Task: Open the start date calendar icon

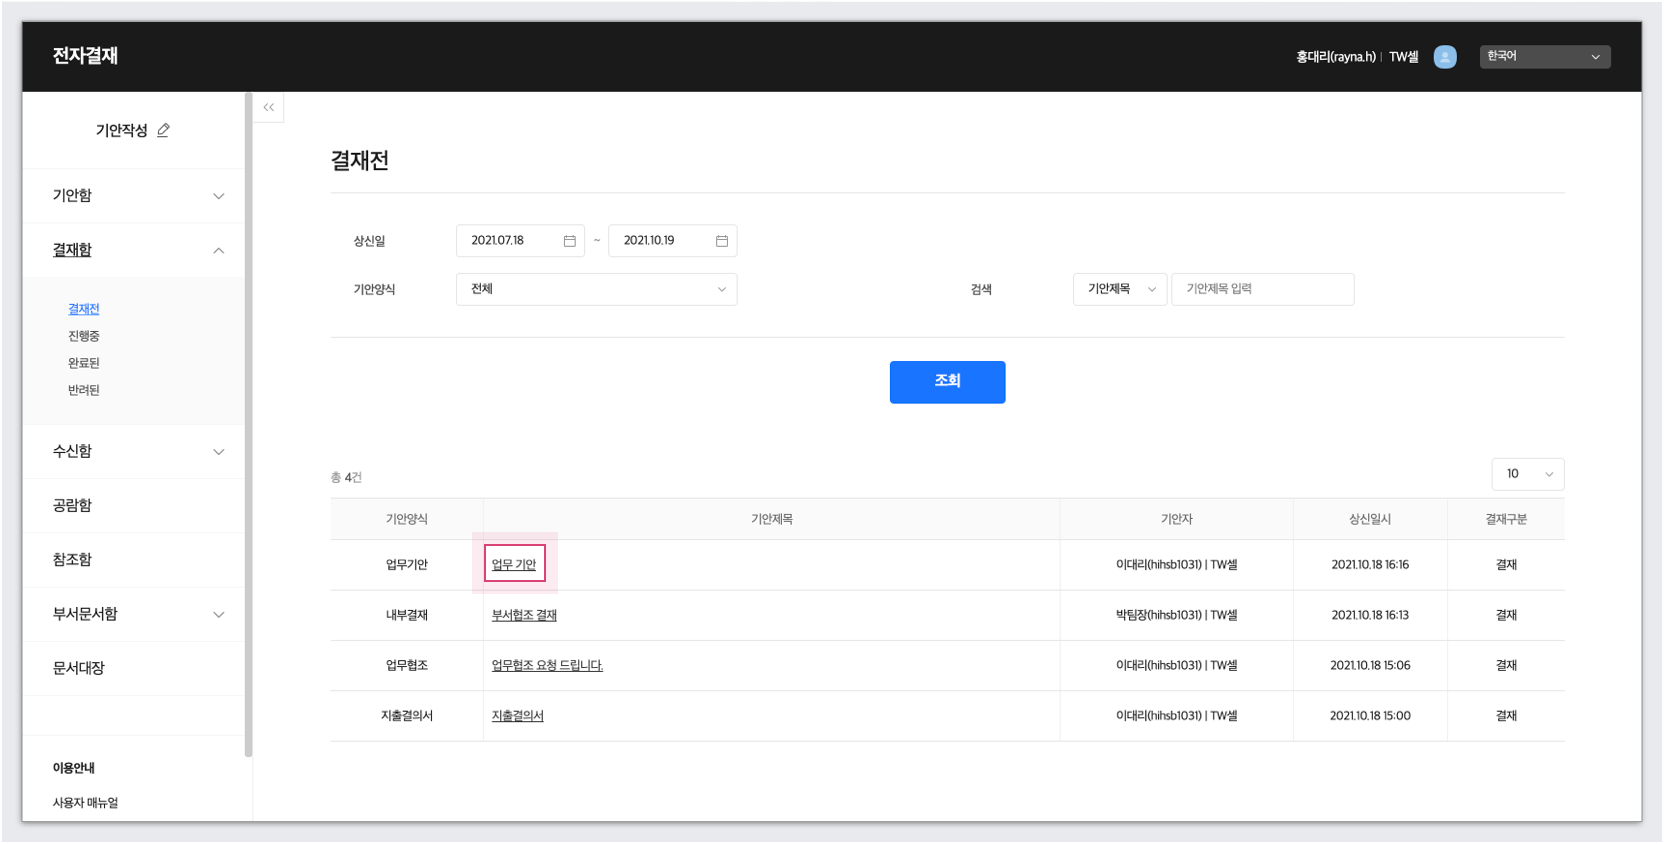Action: (569, 241)
